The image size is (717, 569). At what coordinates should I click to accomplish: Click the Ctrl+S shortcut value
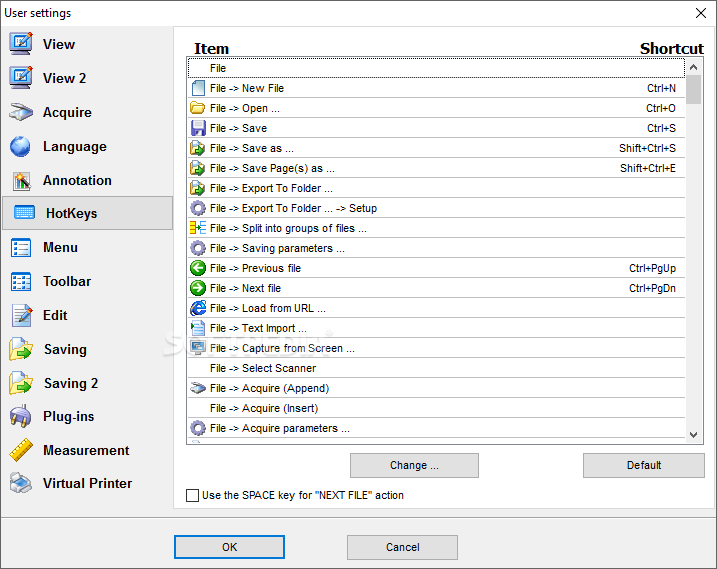tap(661, 129)
